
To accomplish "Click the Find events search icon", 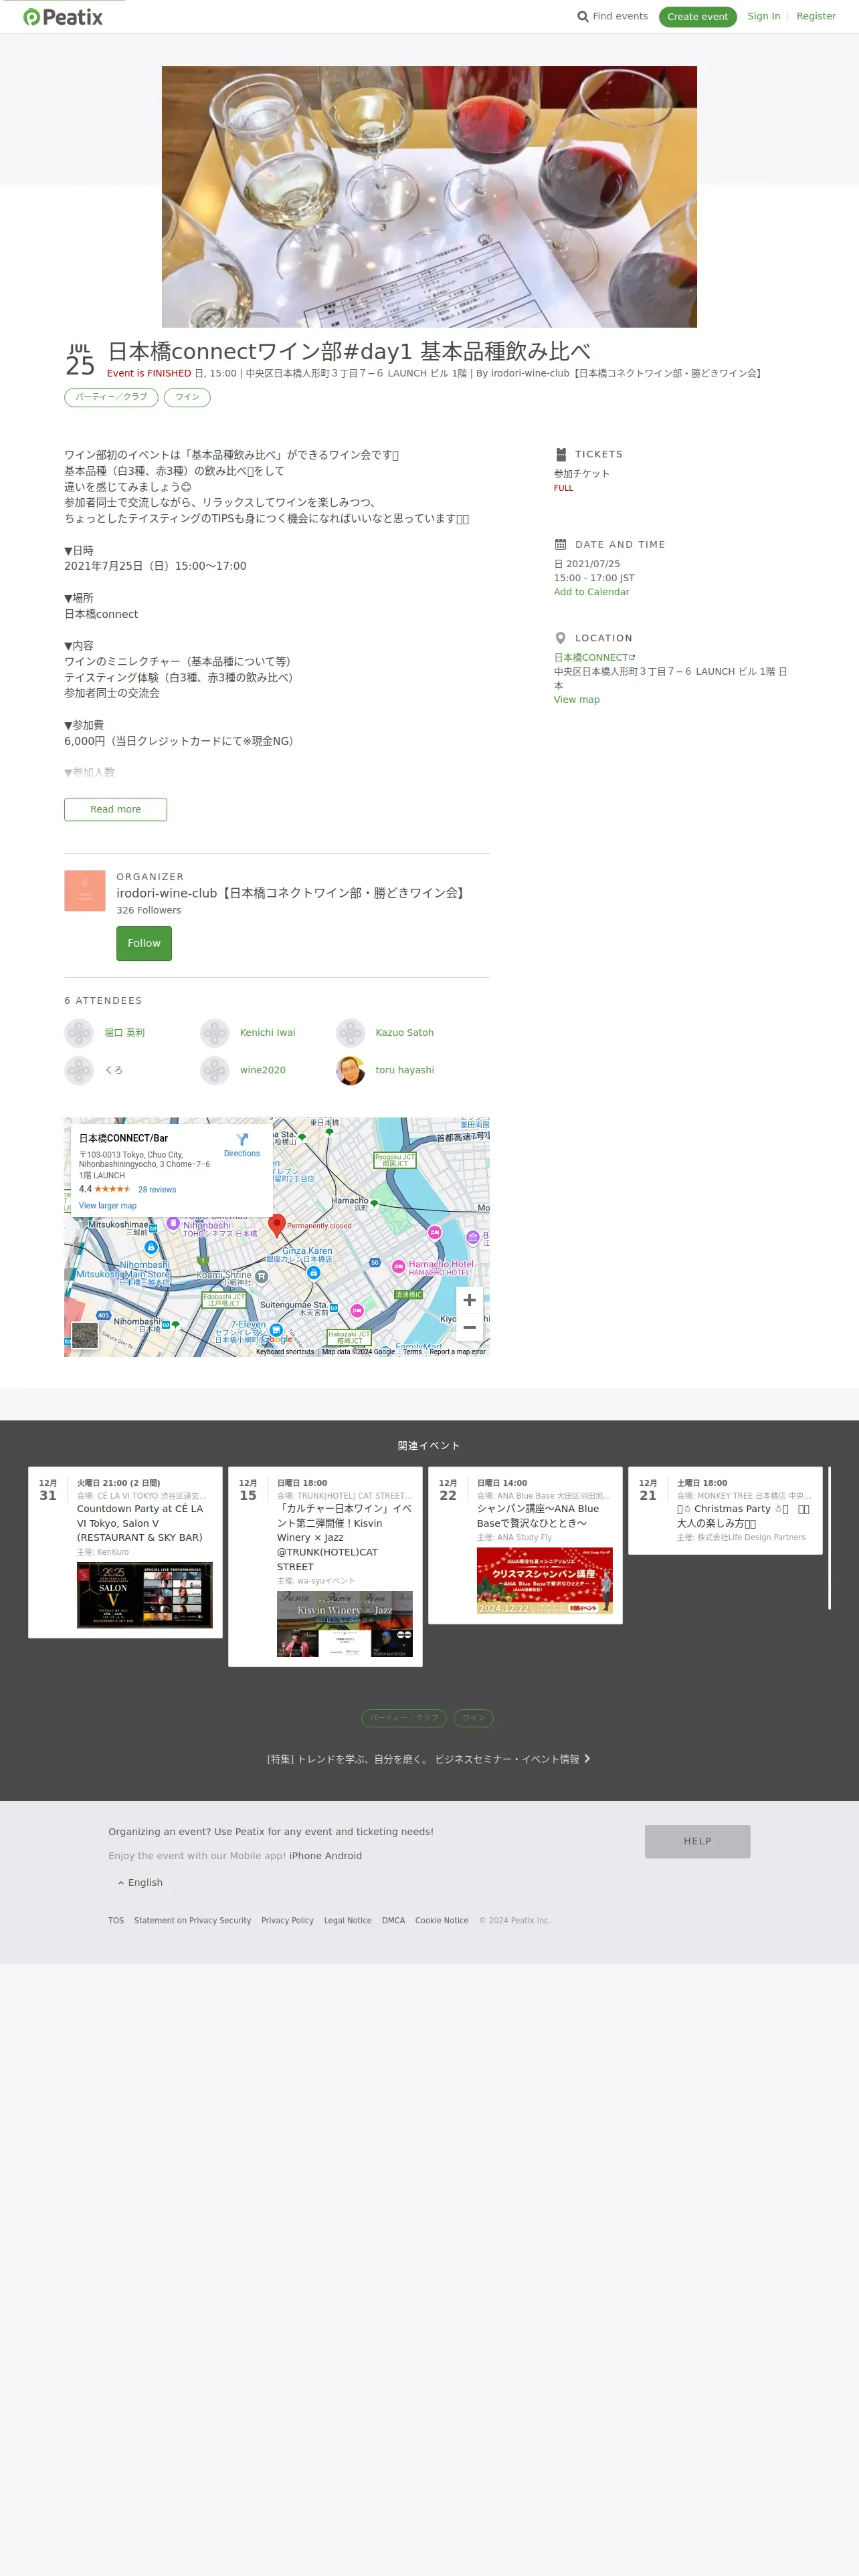I will coord(582,17).
